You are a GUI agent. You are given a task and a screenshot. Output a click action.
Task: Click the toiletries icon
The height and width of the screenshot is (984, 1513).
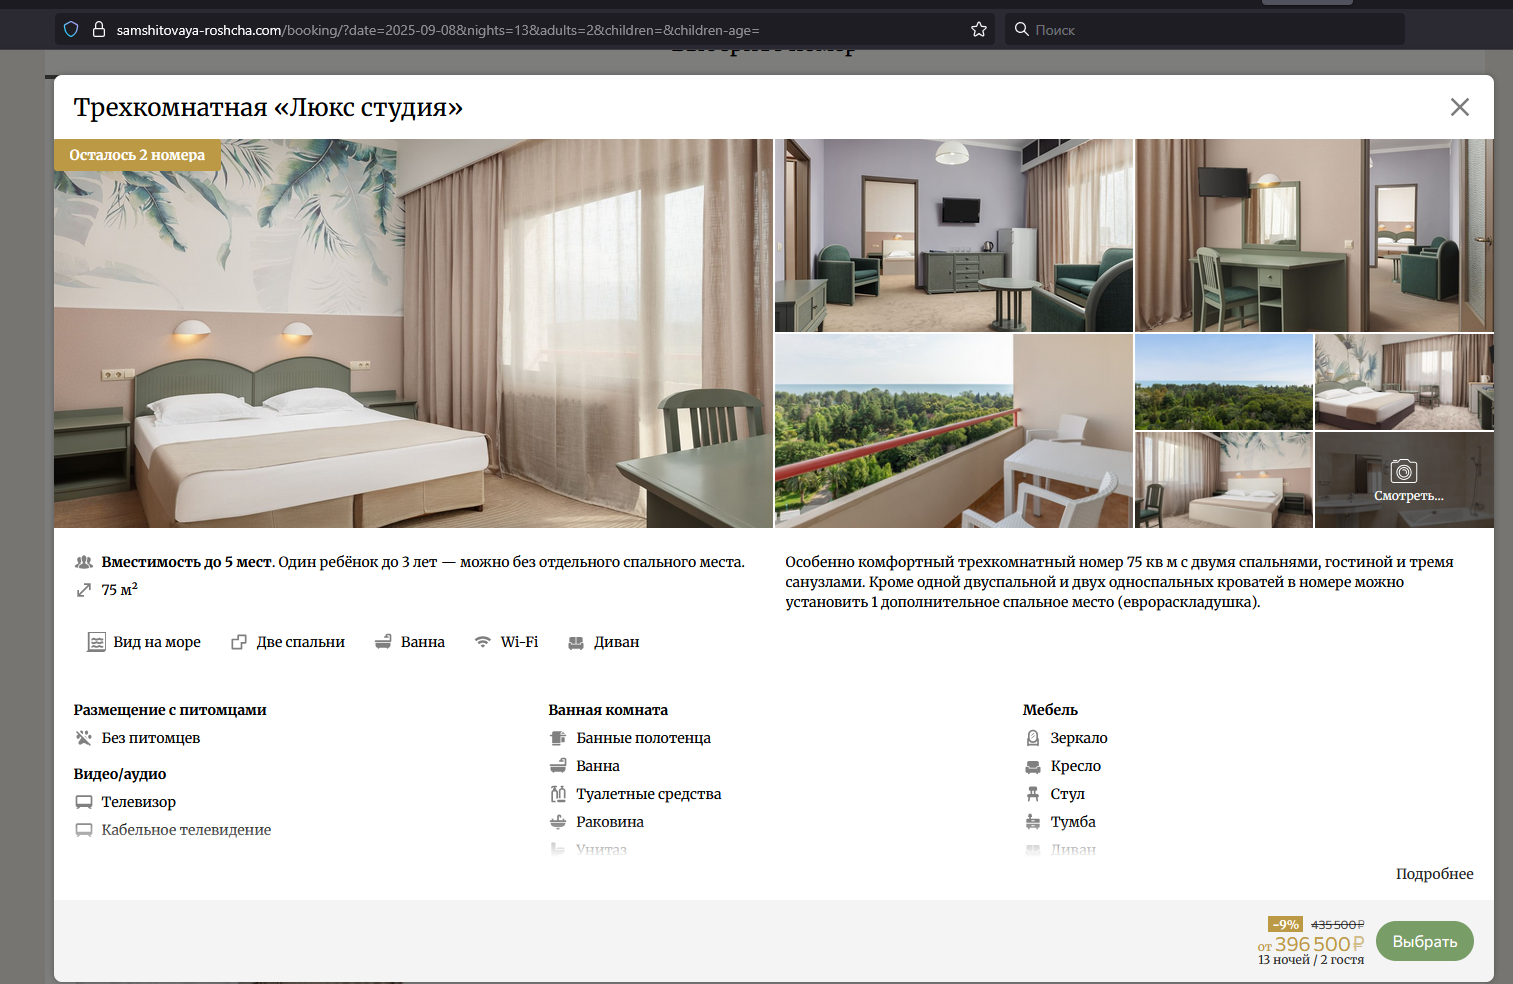pos(558,794)
